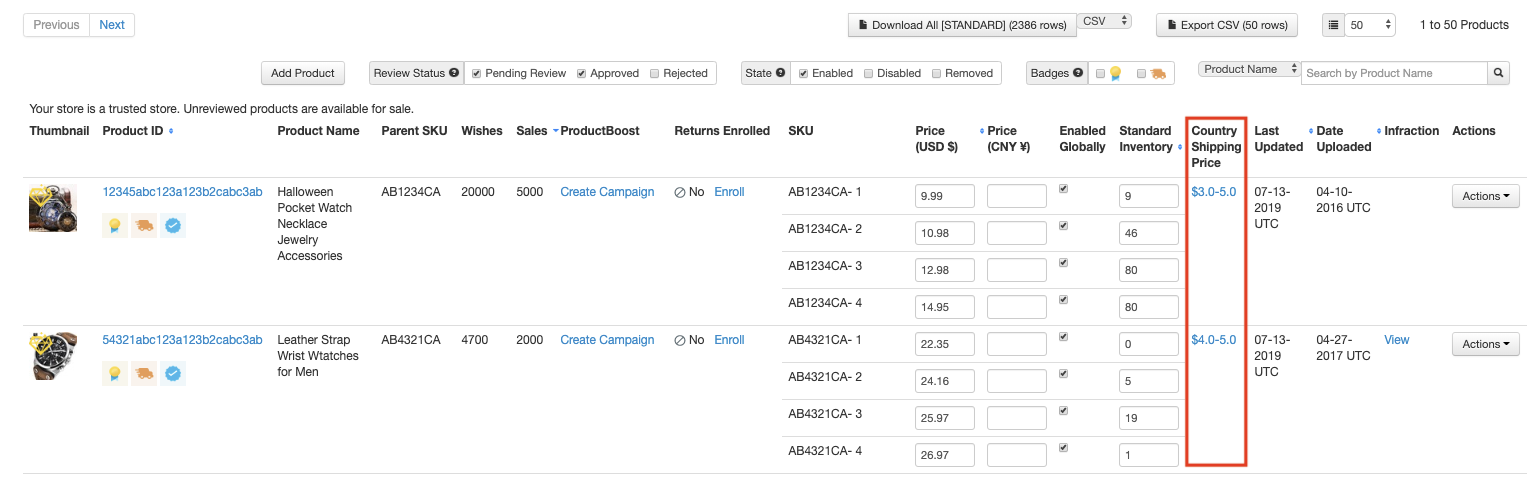Enable the Disabled state filter checkbox

tap(868, 73)
